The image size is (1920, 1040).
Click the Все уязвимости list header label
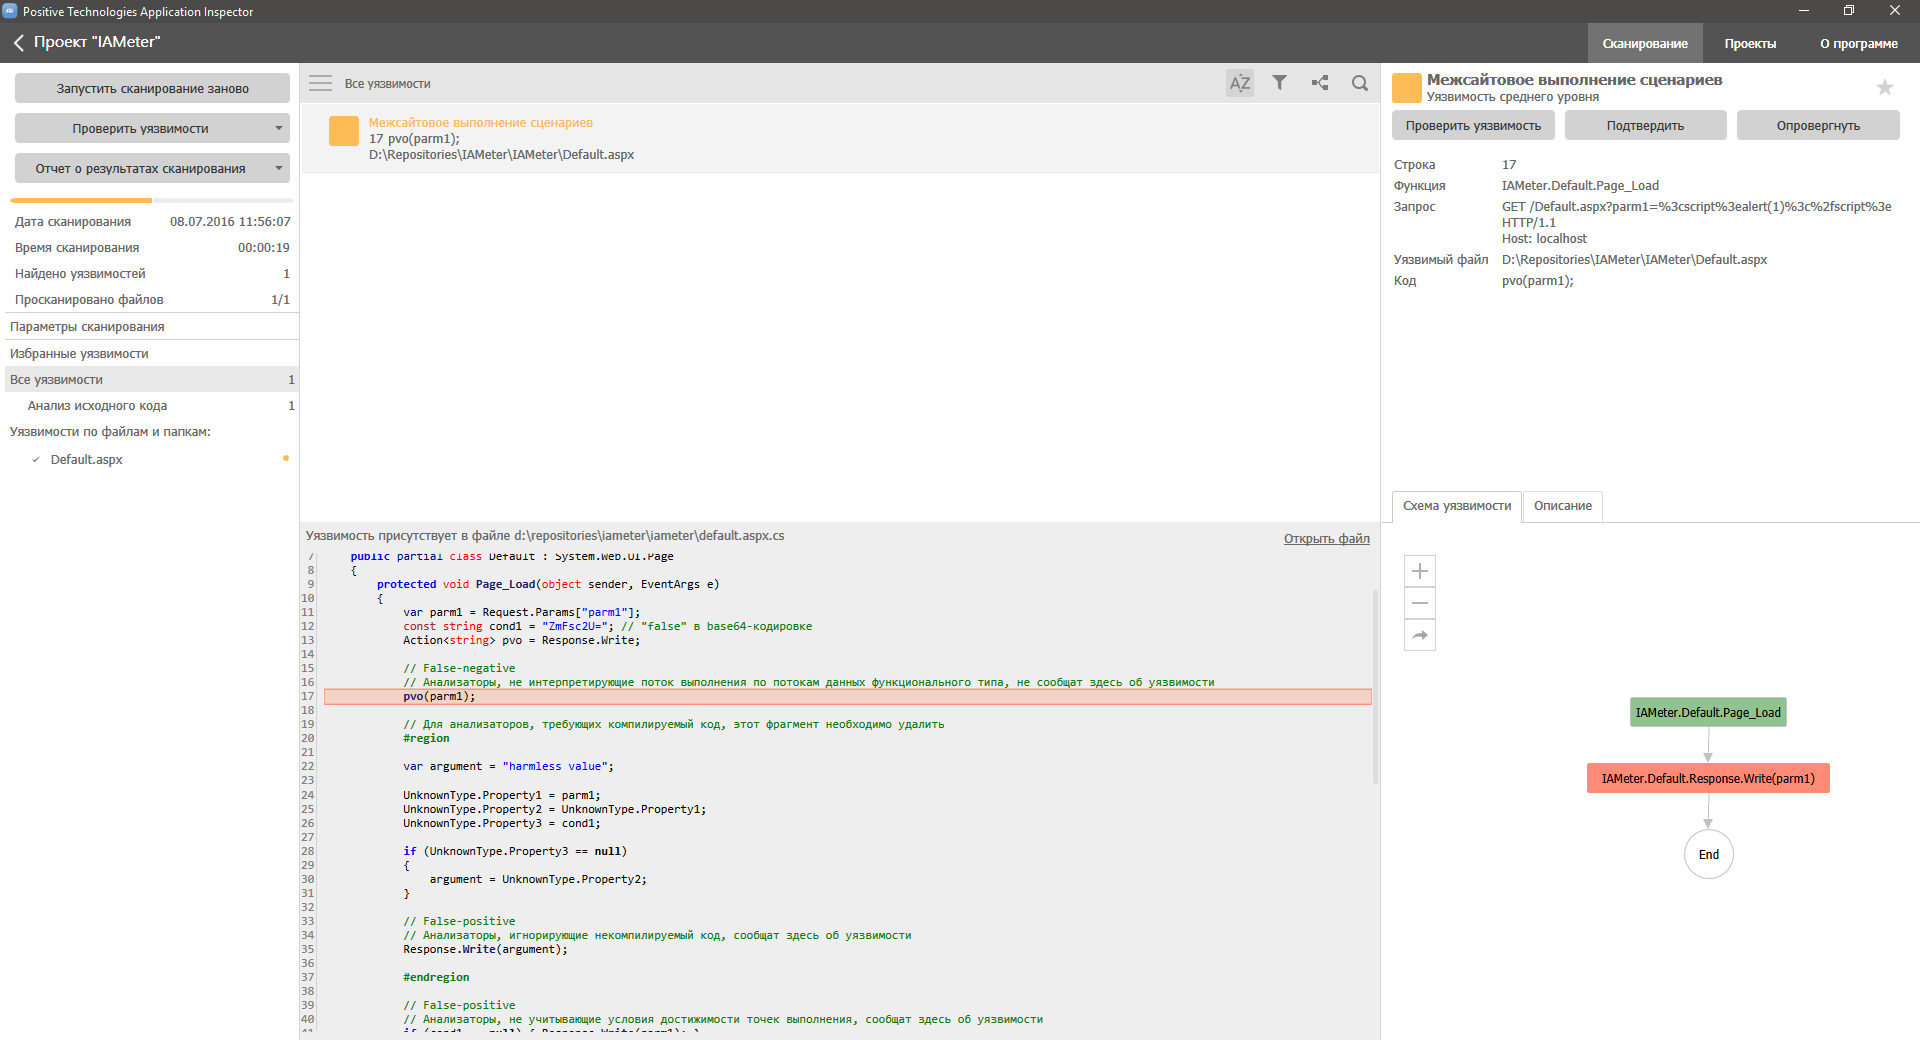point(388,84)
